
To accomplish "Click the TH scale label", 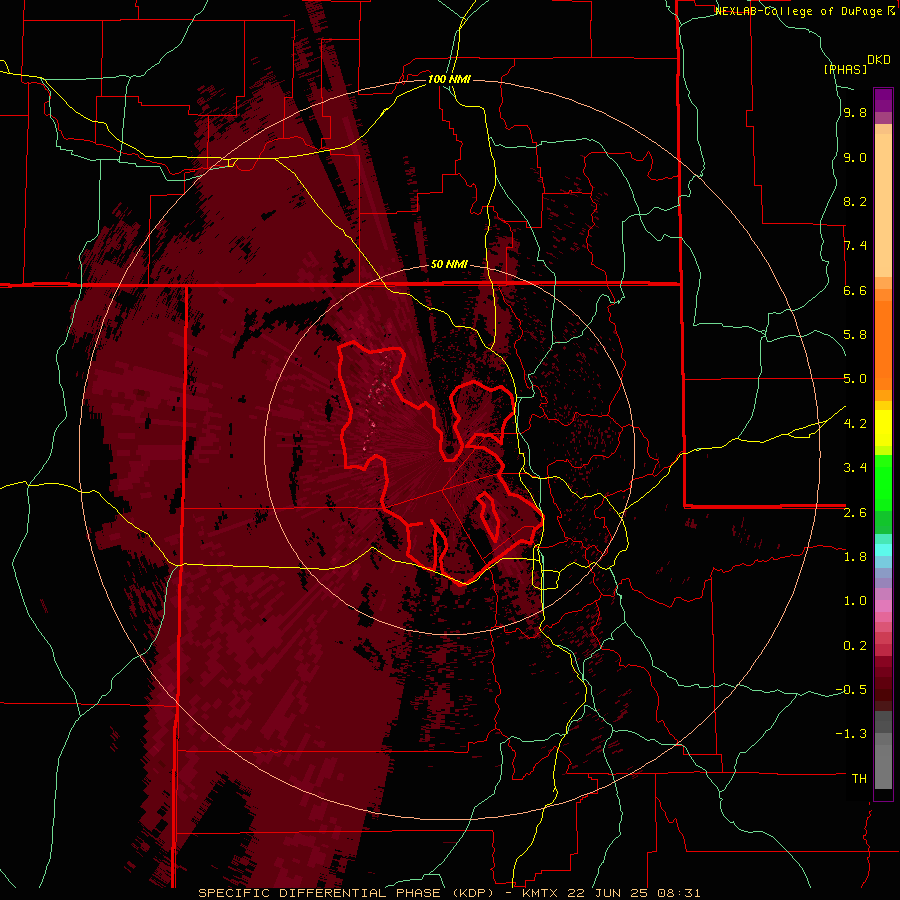I will 859,779.
